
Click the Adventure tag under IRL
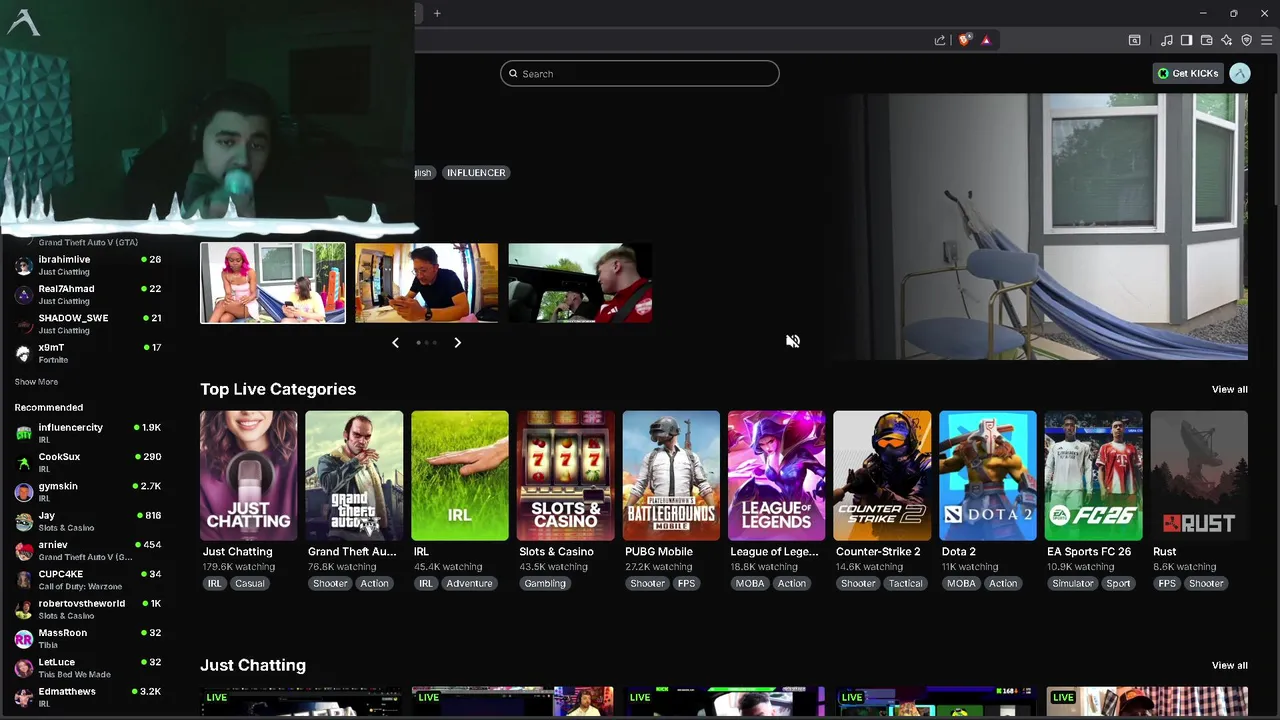(469, 583)
